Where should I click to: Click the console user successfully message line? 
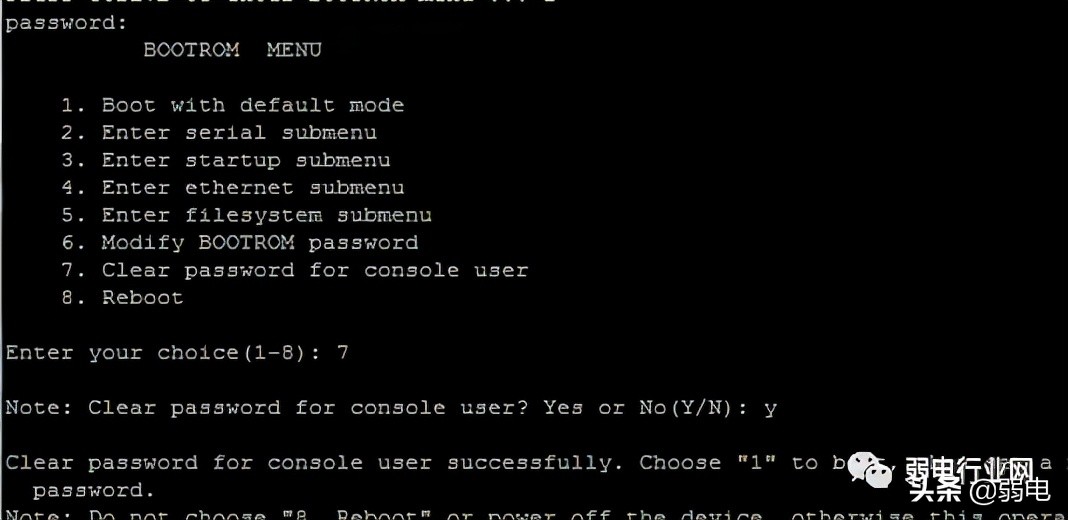[x=534, y=463]
